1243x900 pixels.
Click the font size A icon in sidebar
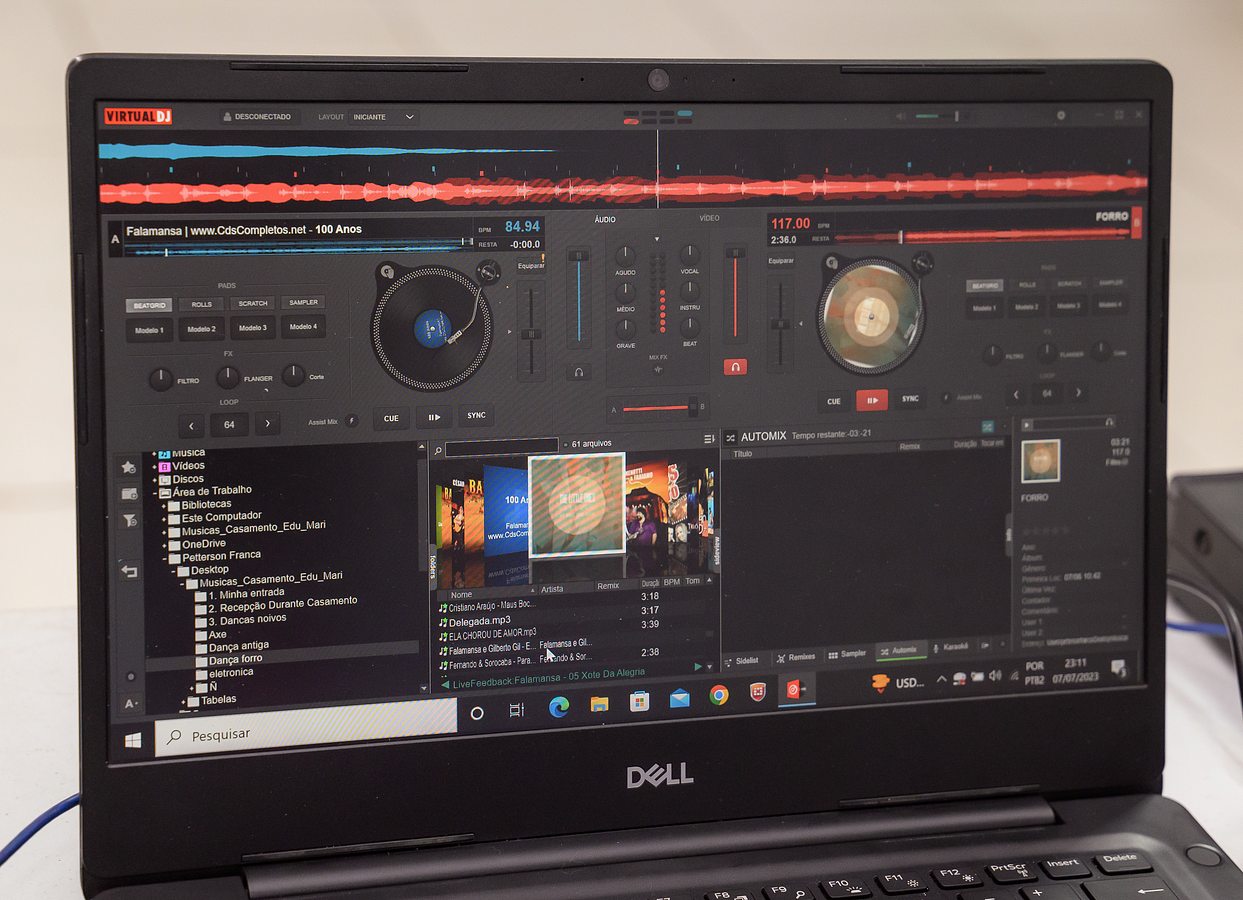coord(130,704)
